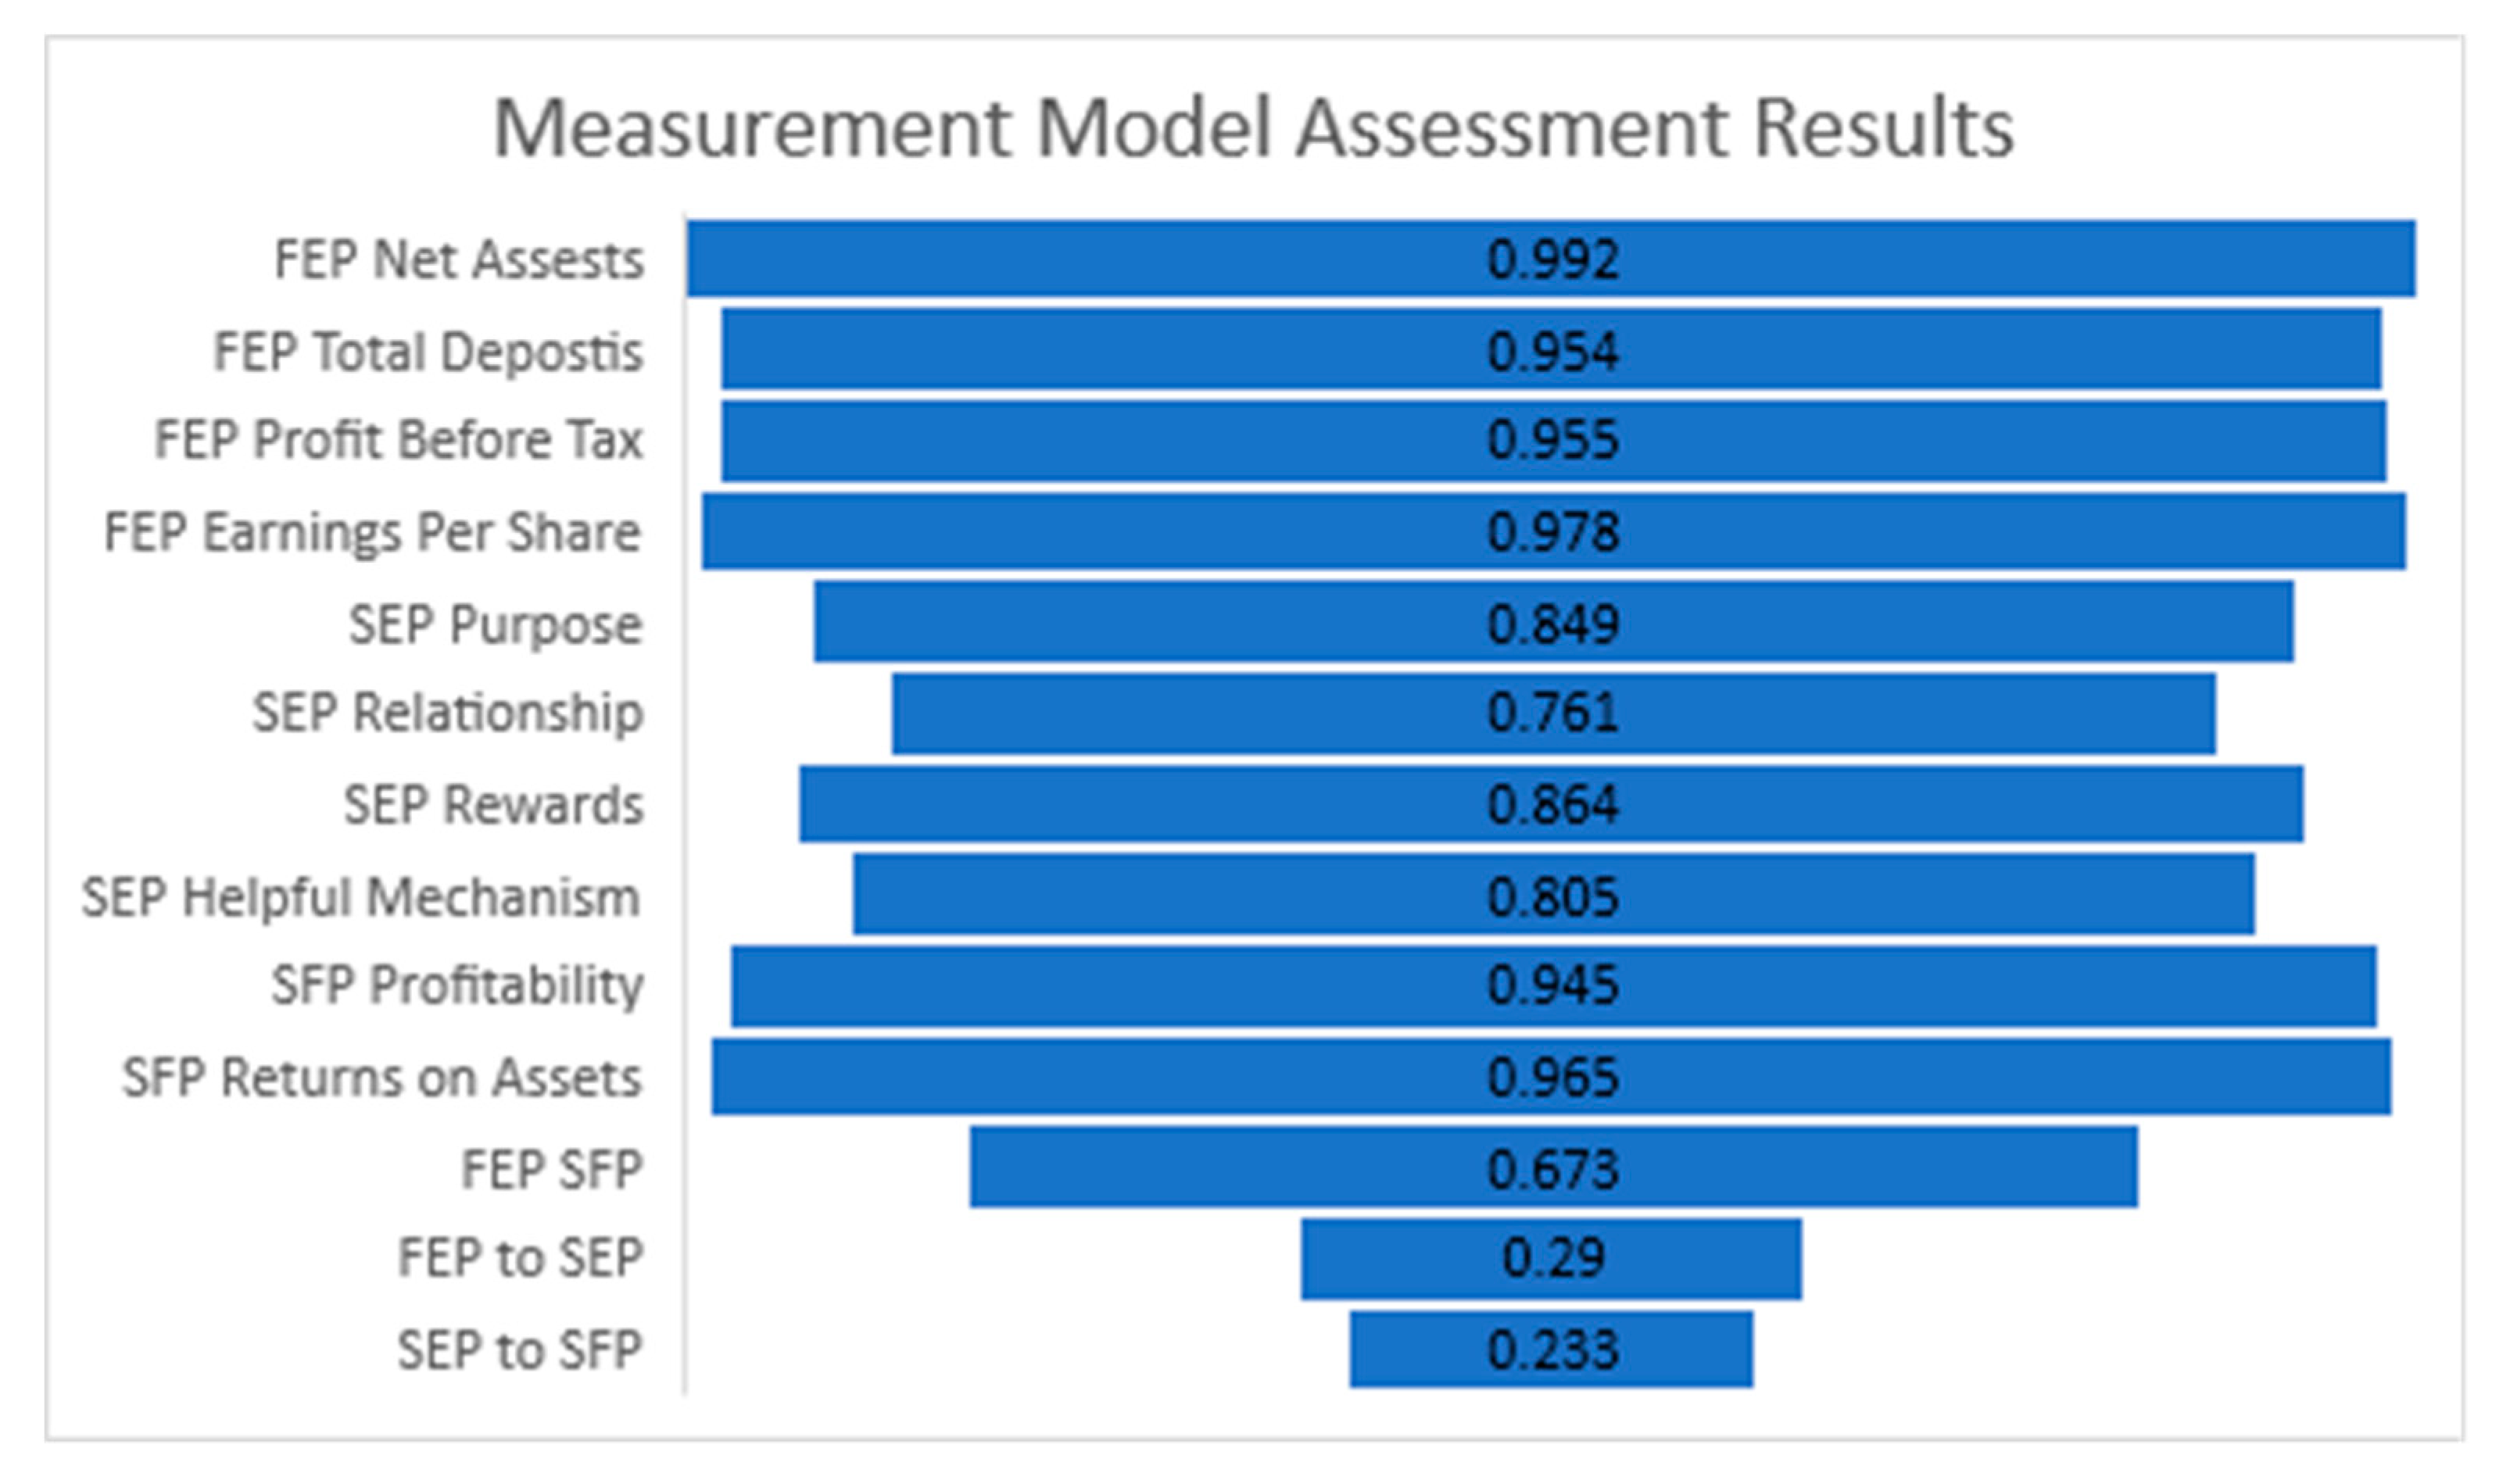Click the chart title Measurement Model Assessment Results

[x=1253, y=128]
